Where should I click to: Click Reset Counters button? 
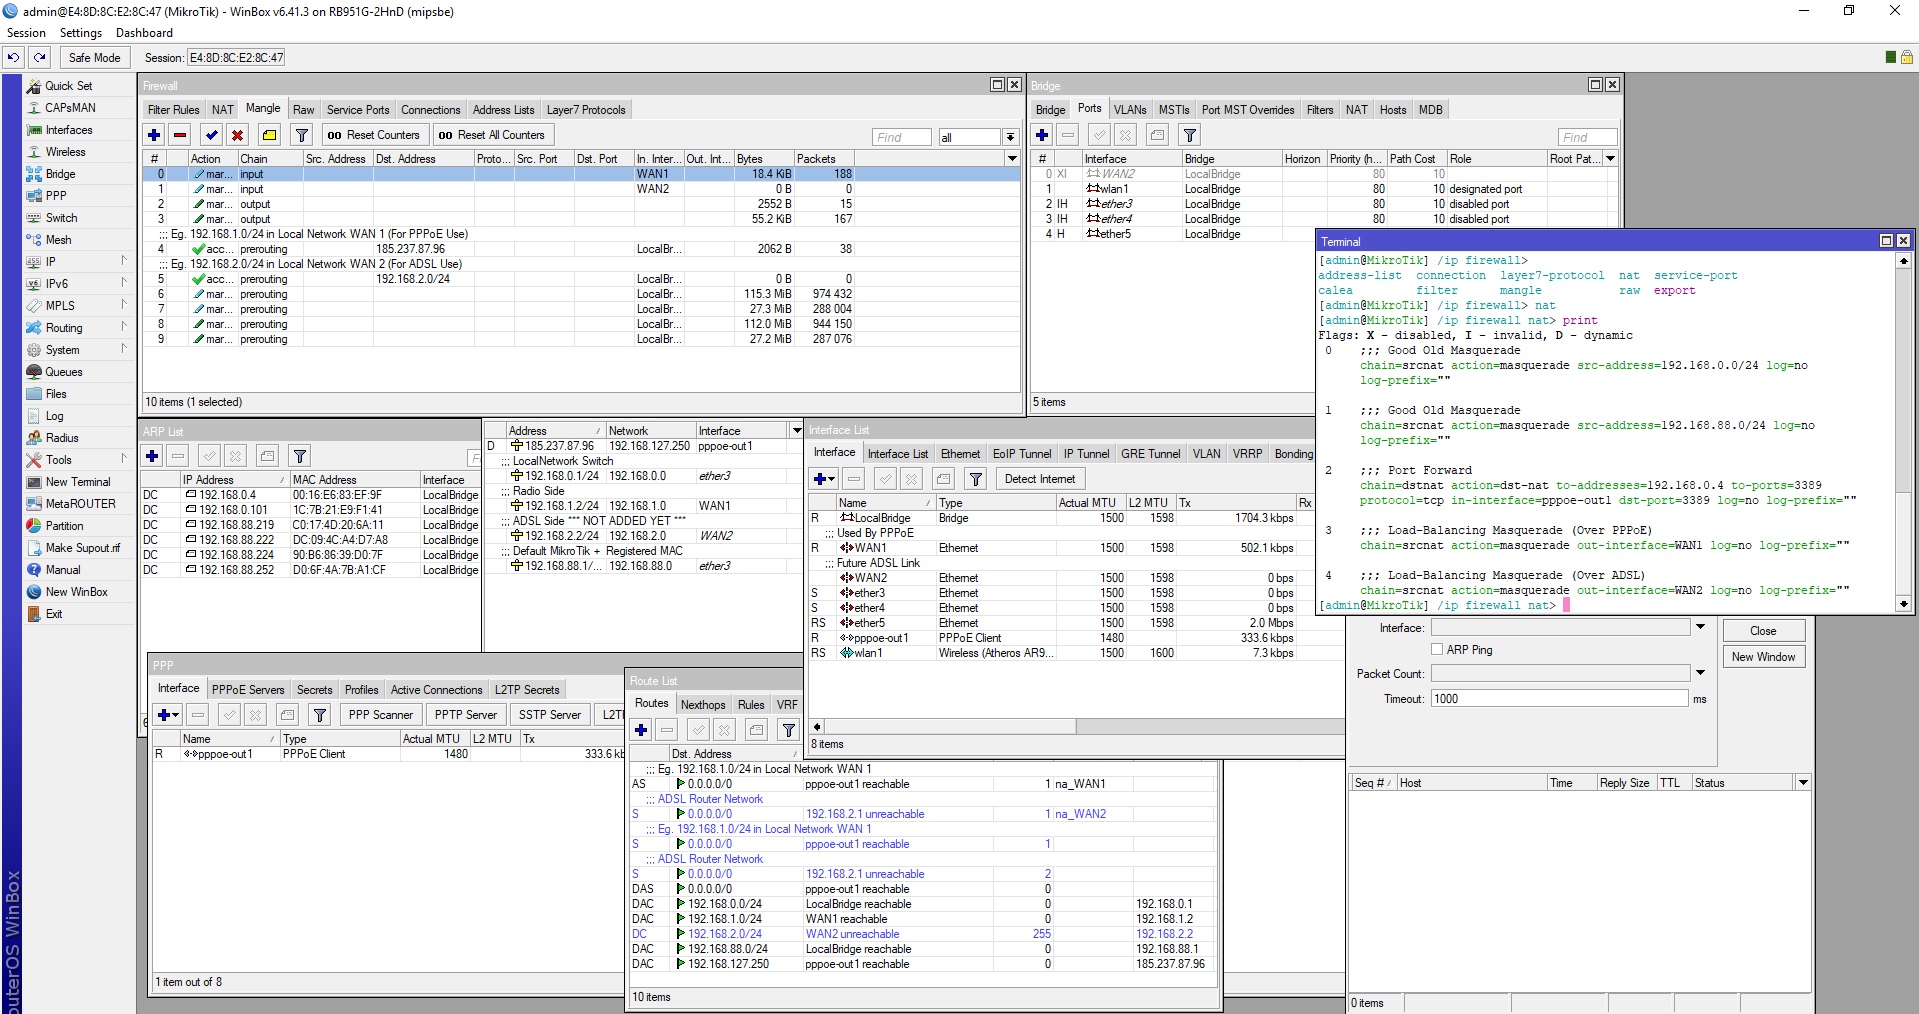click(x=374, y=135)
